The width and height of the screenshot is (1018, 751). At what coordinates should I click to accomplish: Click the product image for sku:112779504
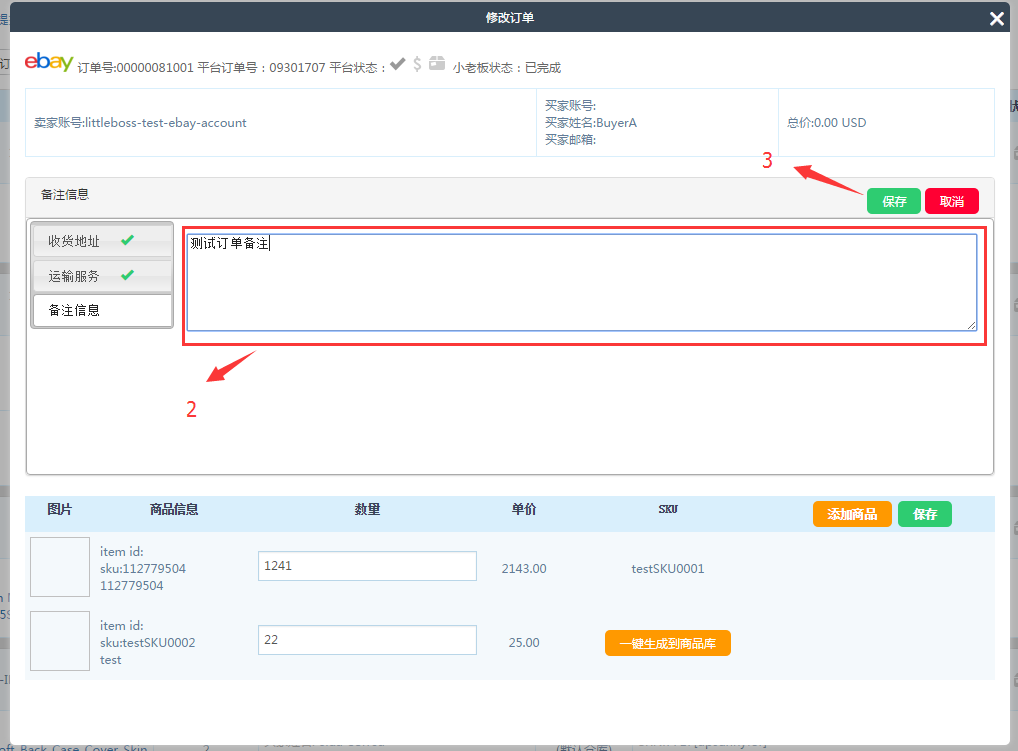point(60,567)
